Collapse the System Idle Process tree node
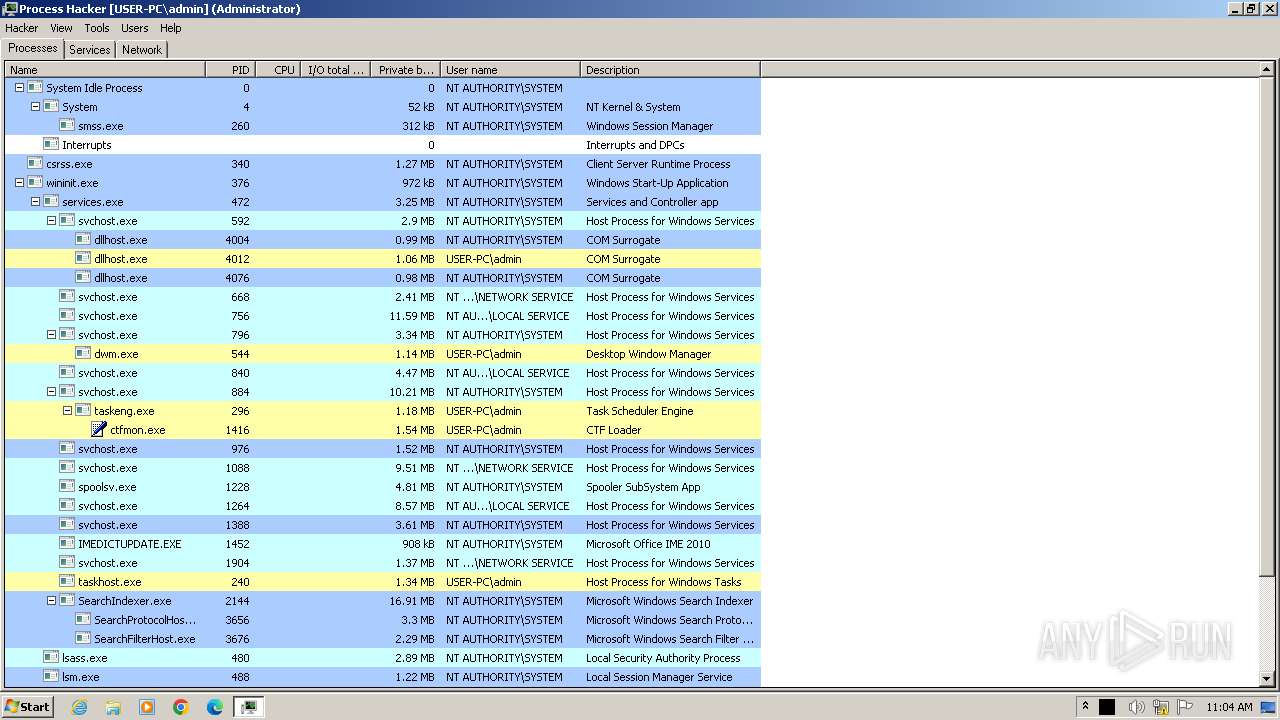 tap(19, 88)
